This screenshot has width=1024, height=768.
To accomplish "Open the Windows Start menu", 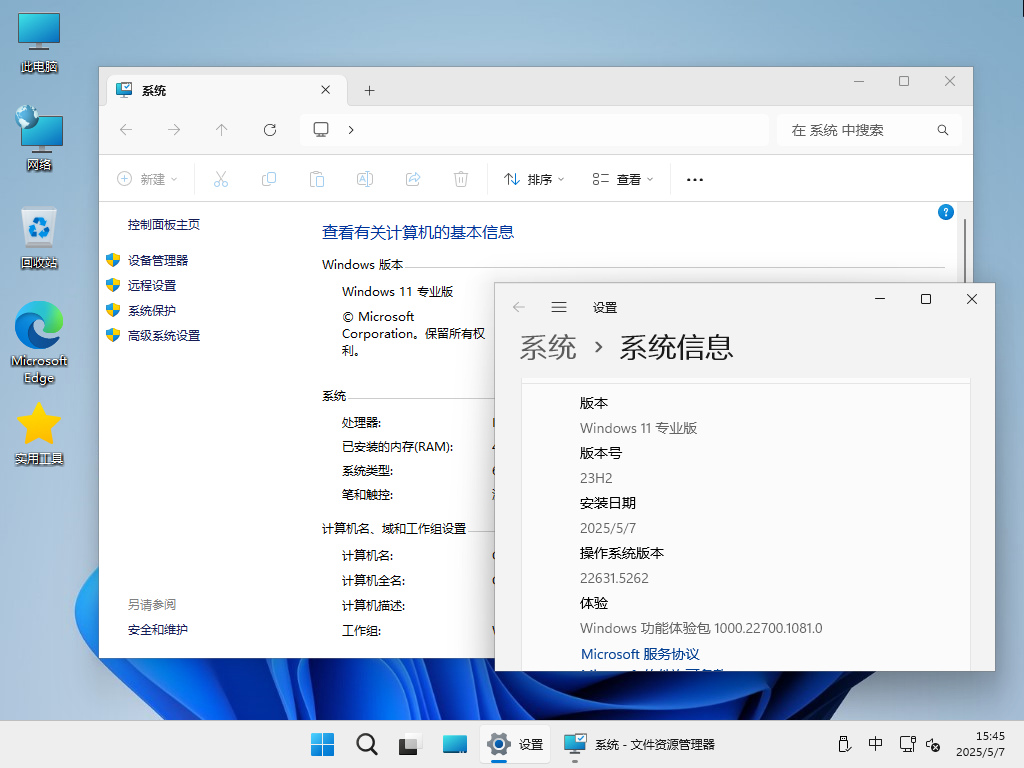I will [x=323, y=744].
